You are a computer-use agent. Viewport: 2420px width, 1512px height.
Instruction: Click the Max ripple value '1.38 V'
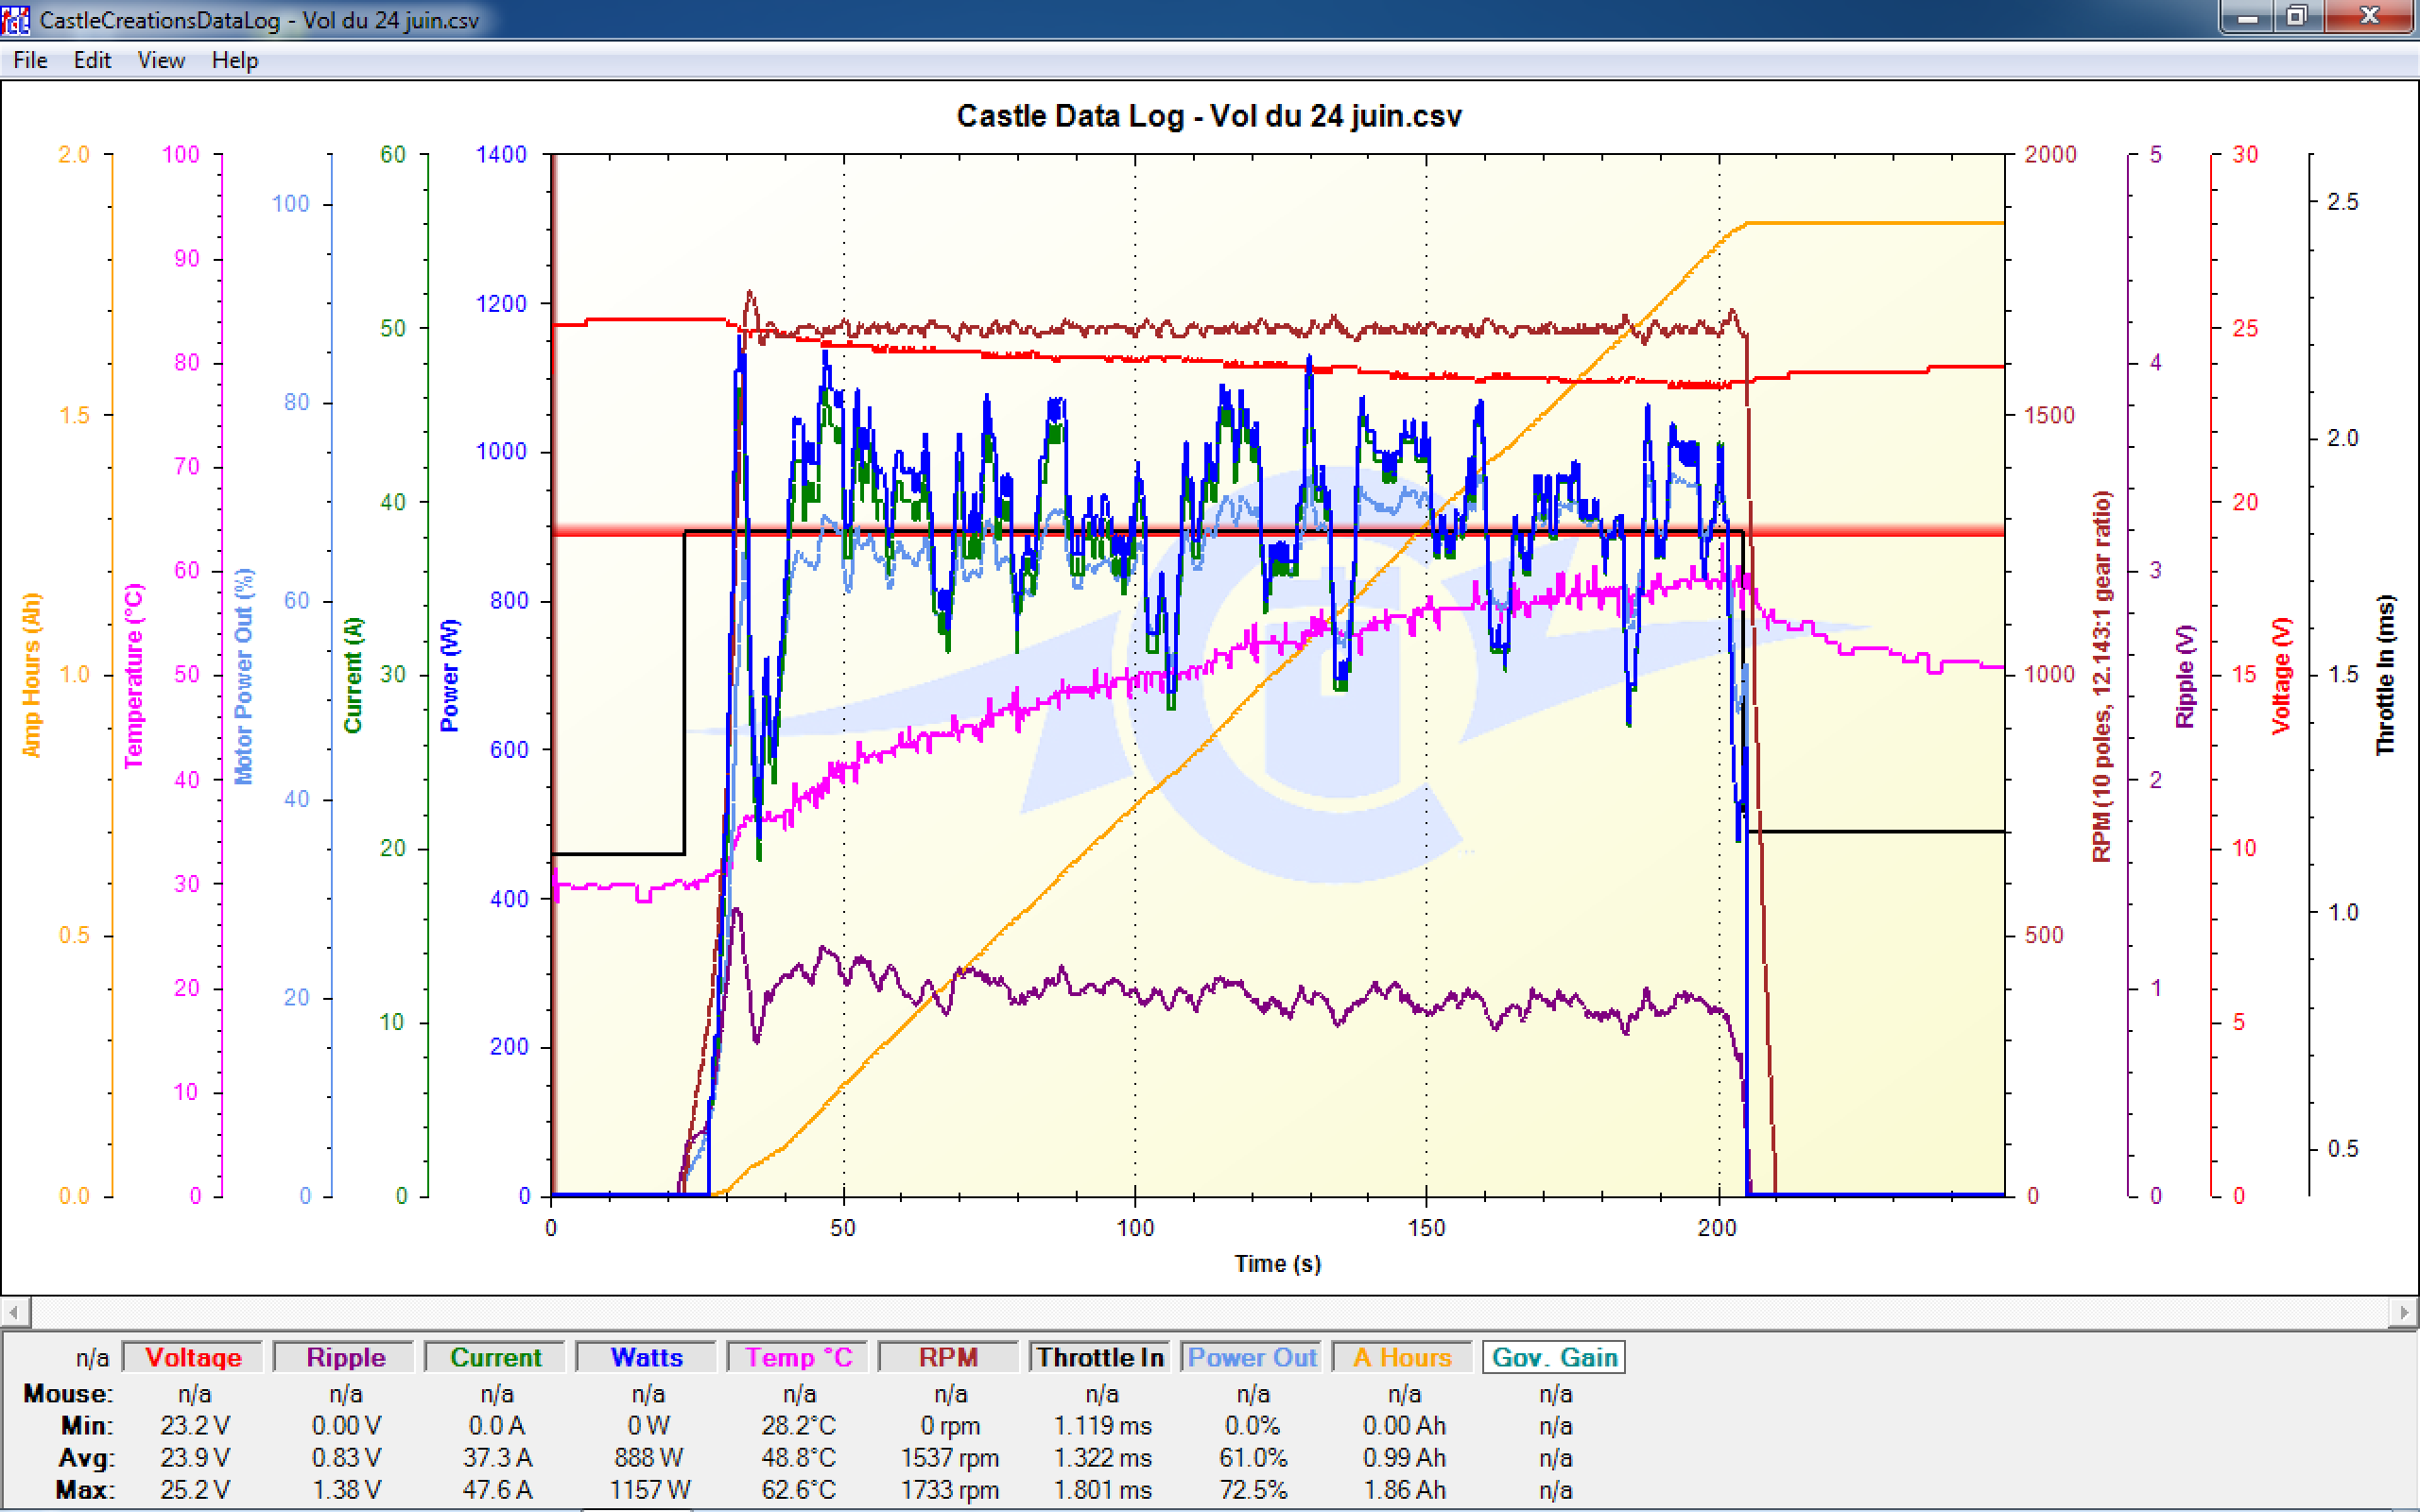click(x=346, y=1489)
